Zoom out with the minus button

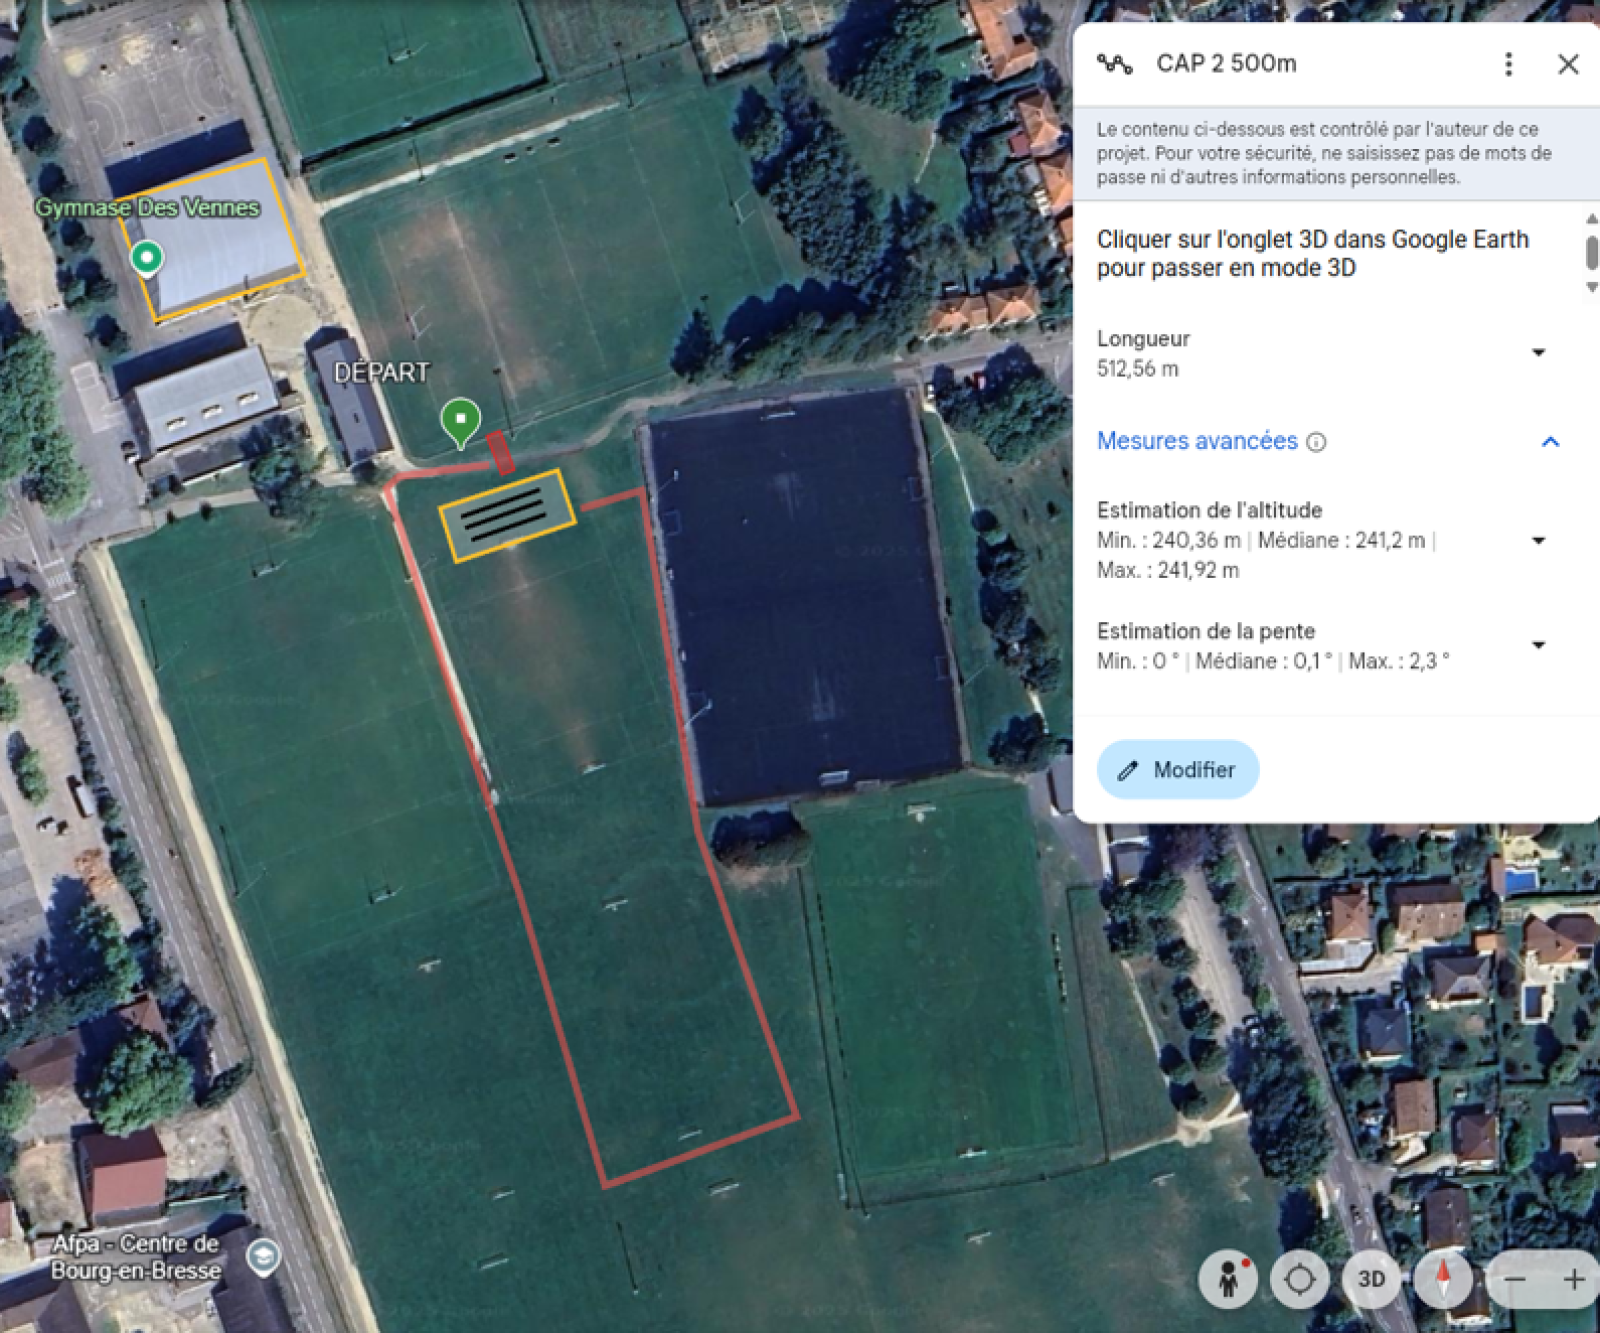pyautogui.click(x=1515, y=1279)
